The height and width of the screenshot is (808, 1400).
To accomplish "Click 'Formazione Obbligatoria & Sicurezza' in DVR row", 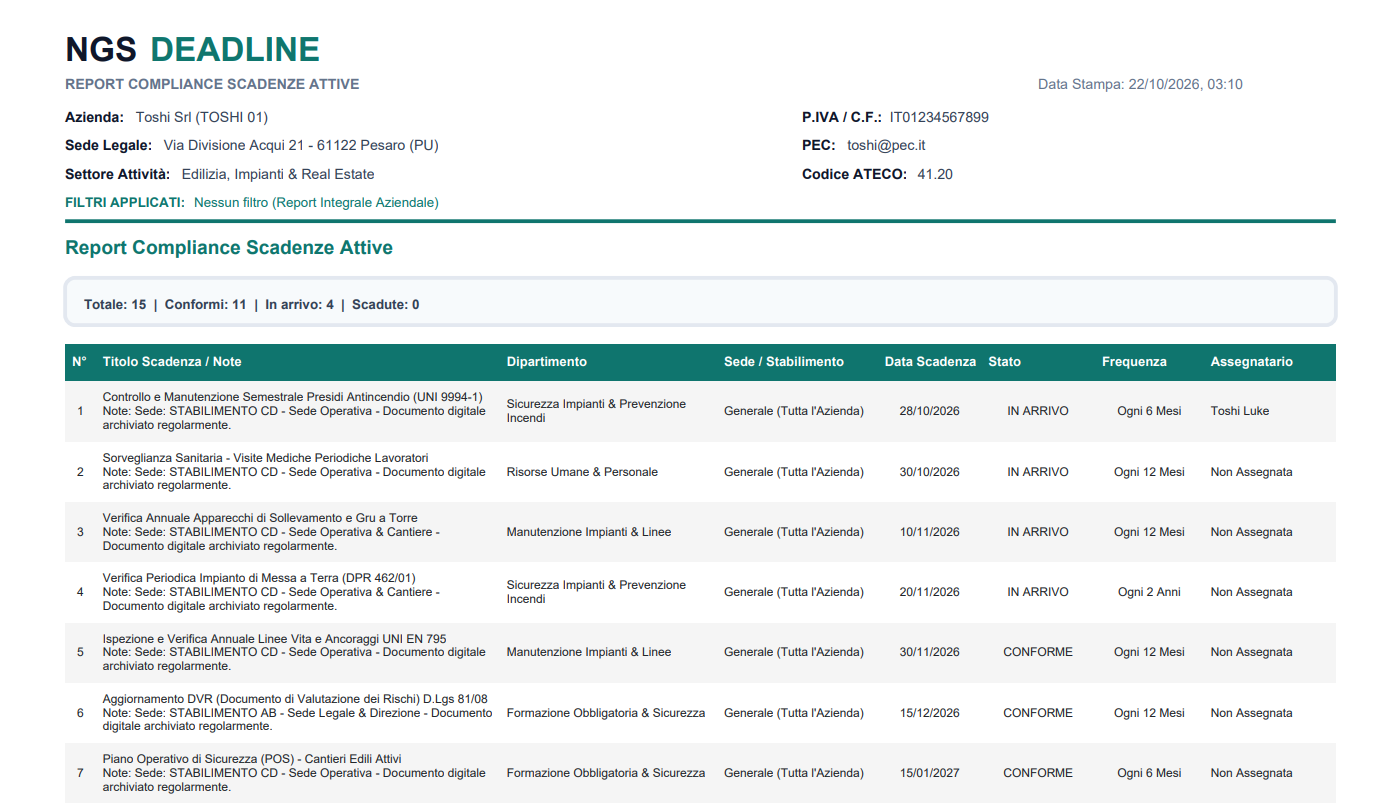I will pyautogui.click(x=606, y=713).
